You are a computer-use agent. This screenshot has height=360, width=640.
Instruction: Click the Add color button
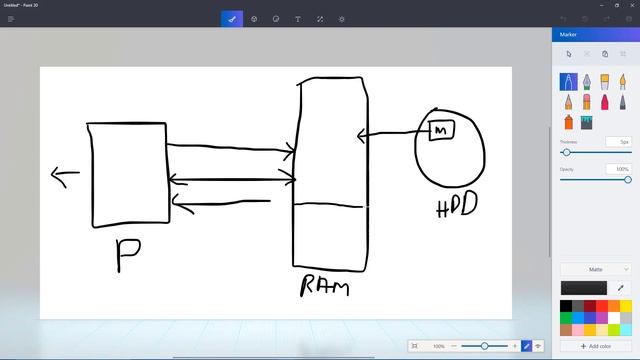[x=596, y=346]
